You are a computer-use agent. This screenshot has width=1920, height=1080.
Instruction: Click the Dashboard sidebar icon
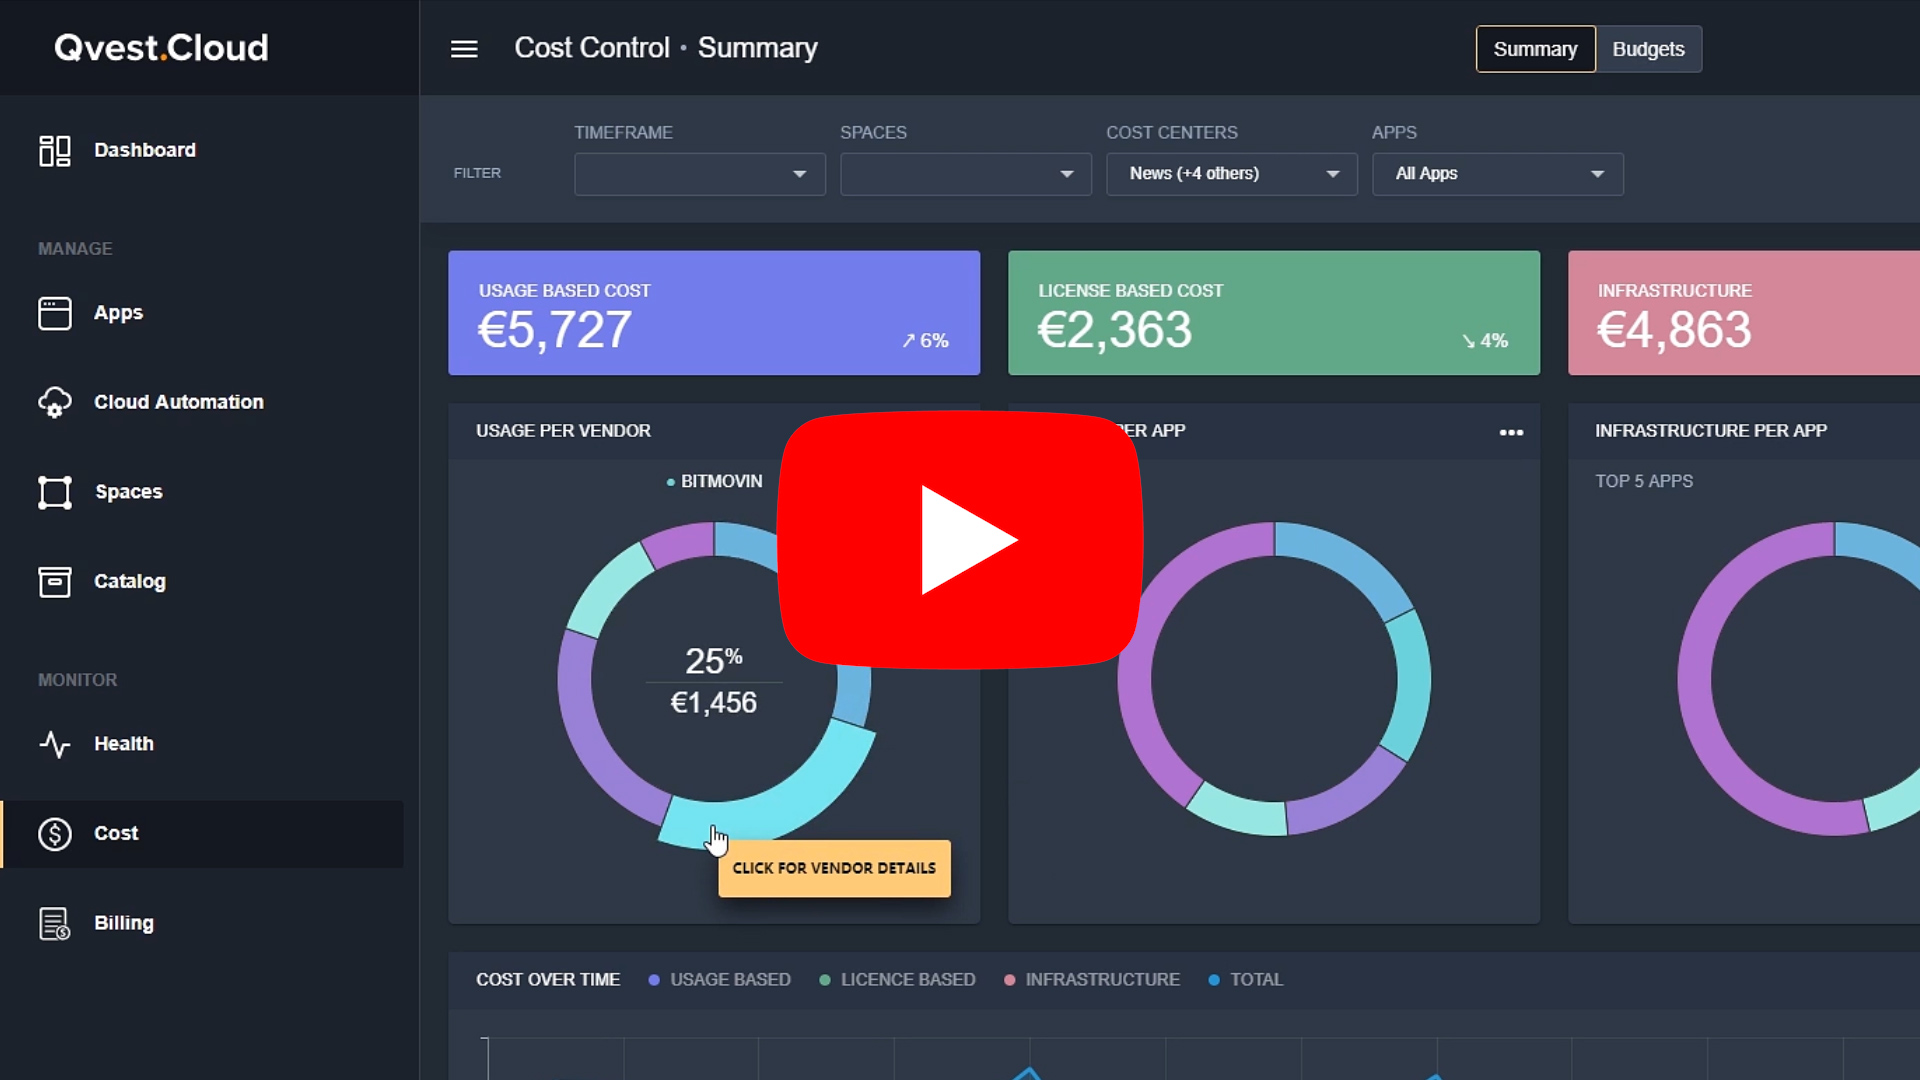point(54,150)
